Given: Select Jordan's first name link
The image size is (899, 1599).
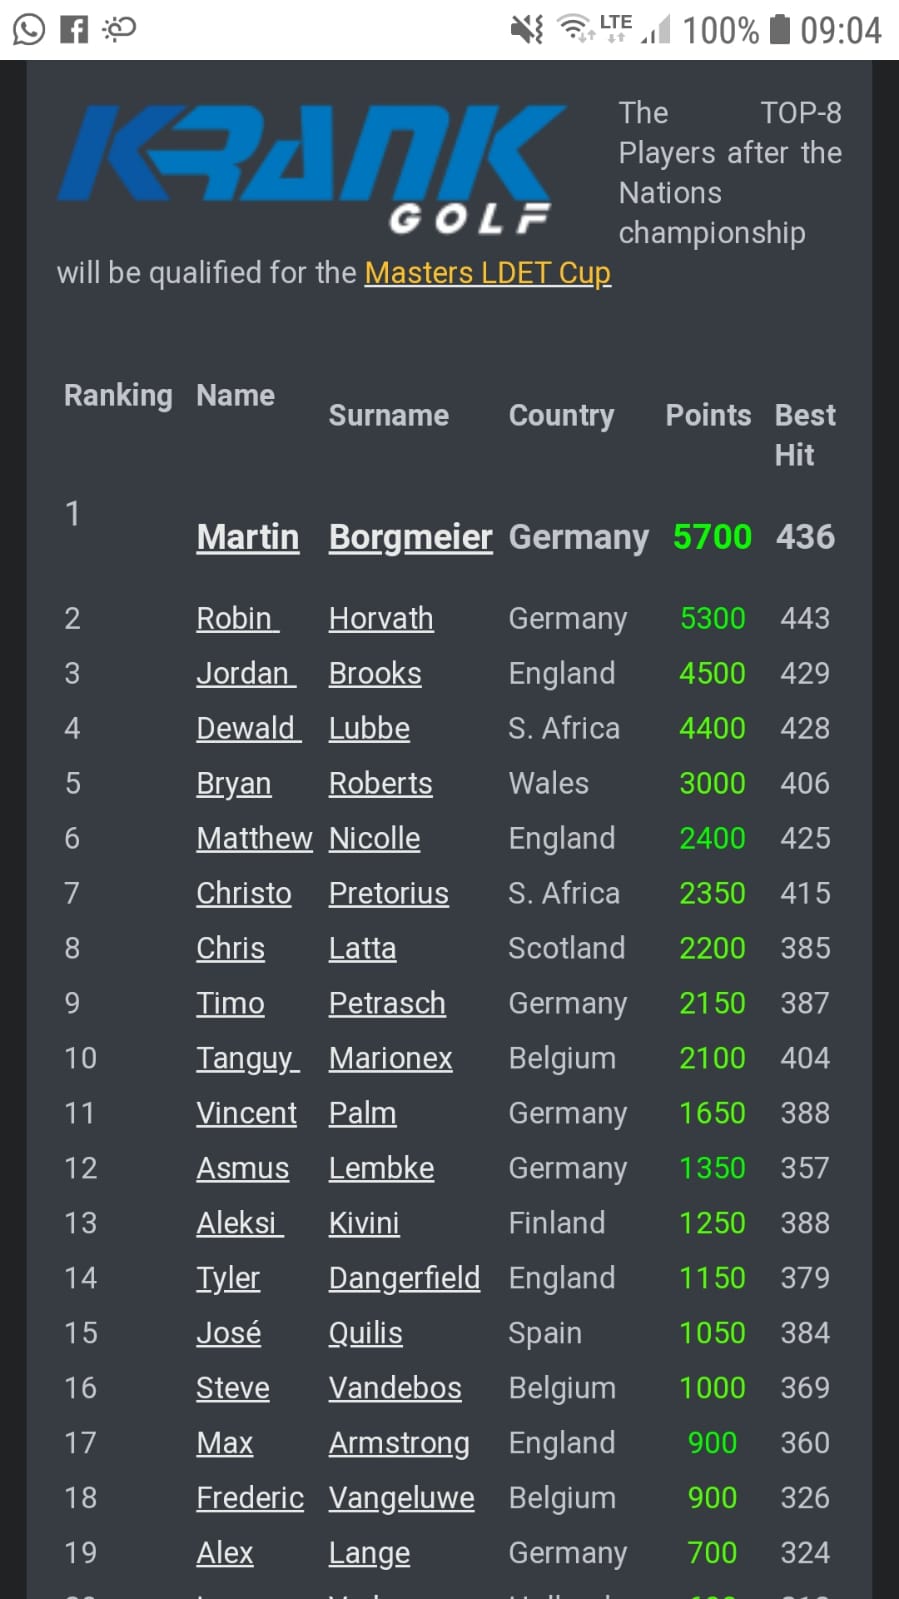Looking at the screenshot, I should (244, 674).
